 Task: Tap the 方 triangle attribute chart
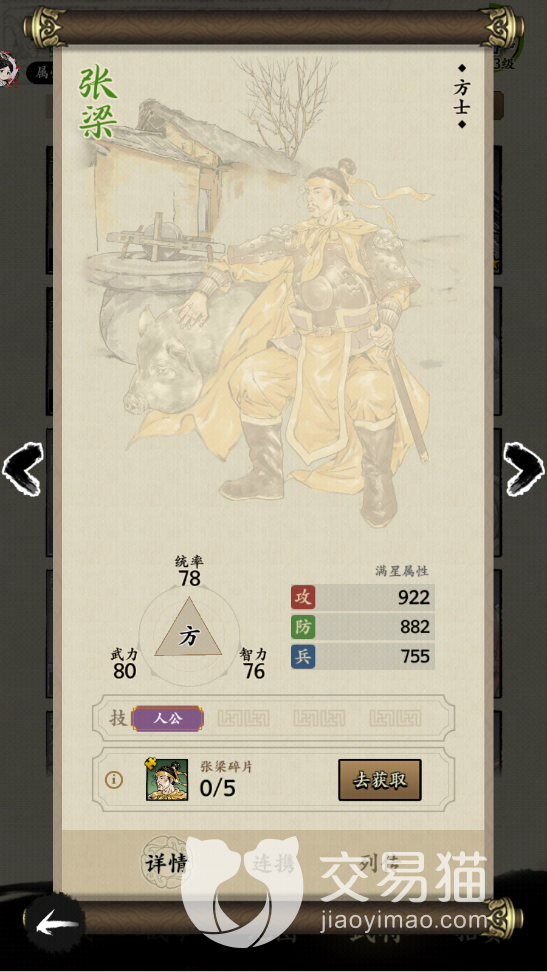pos(188,632)
